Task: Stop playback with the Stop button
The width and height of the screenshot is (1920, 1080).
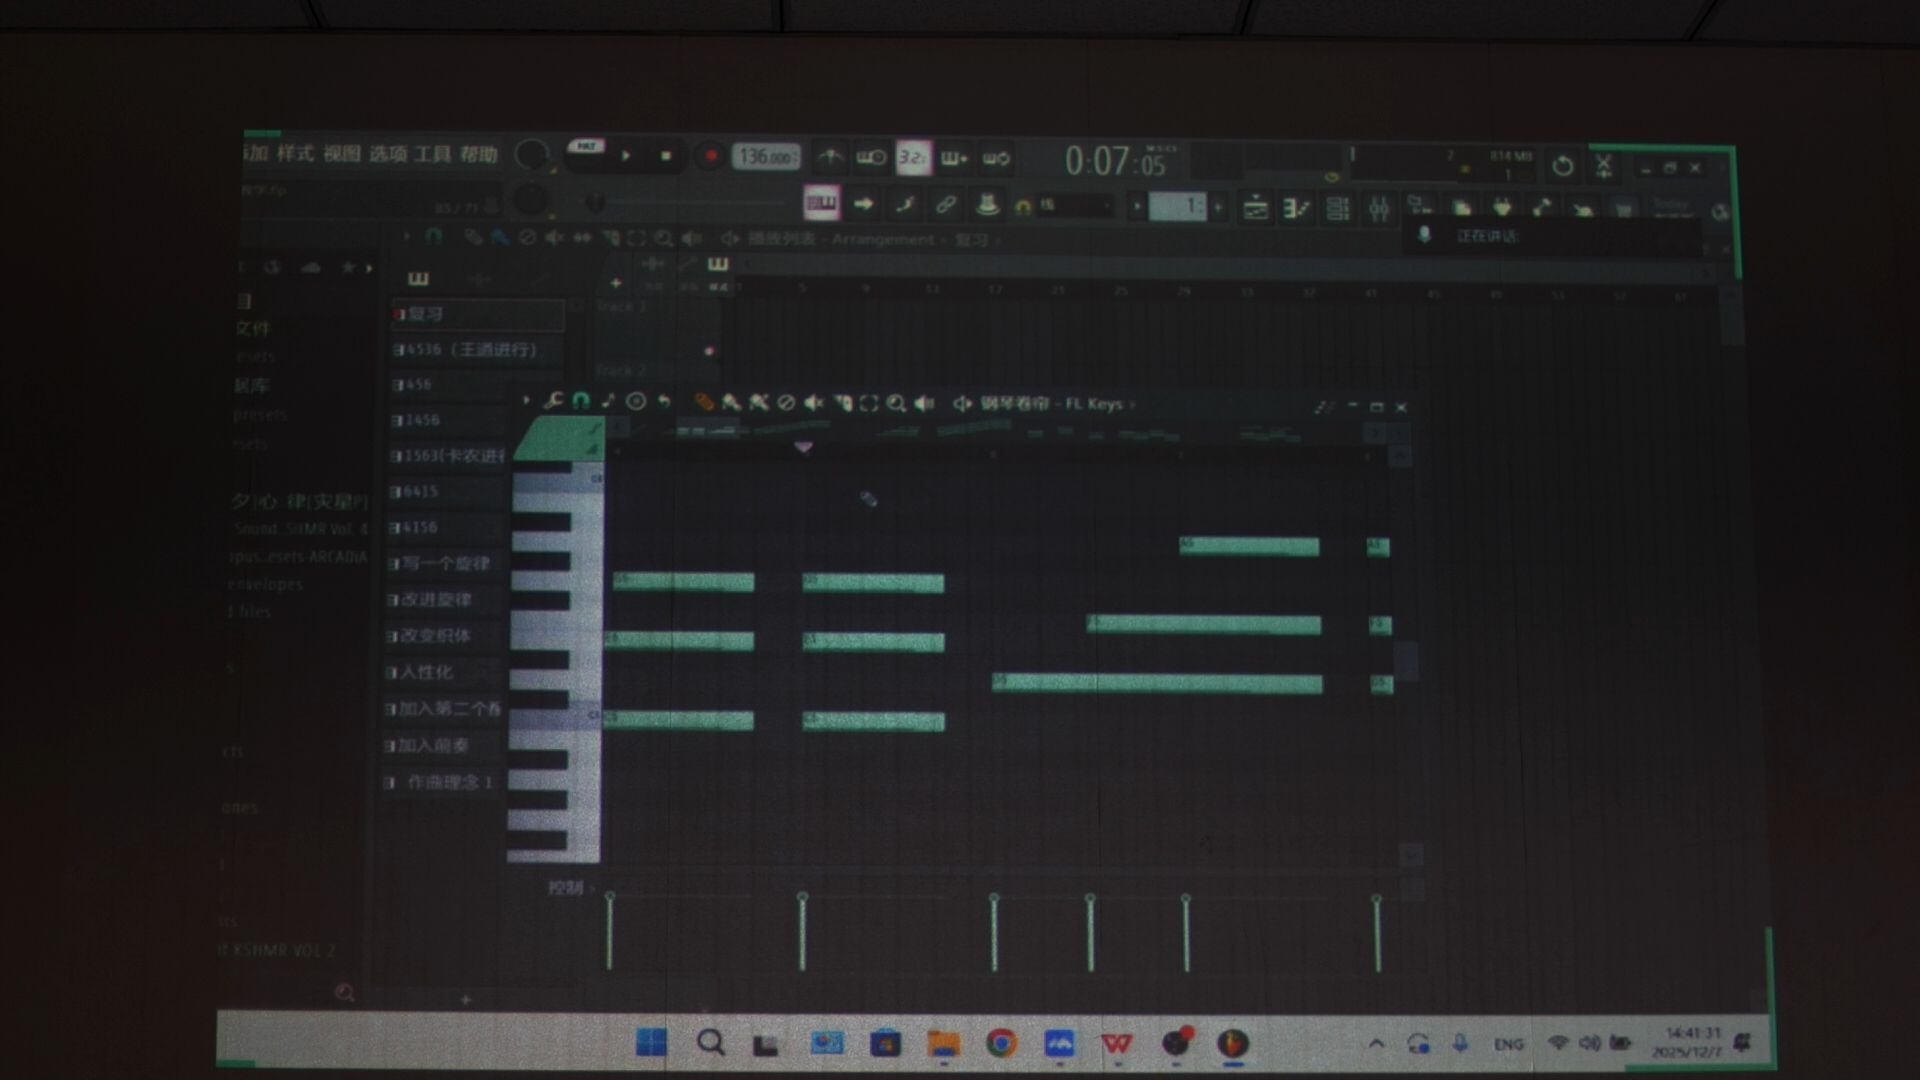Action: (666, 156)
